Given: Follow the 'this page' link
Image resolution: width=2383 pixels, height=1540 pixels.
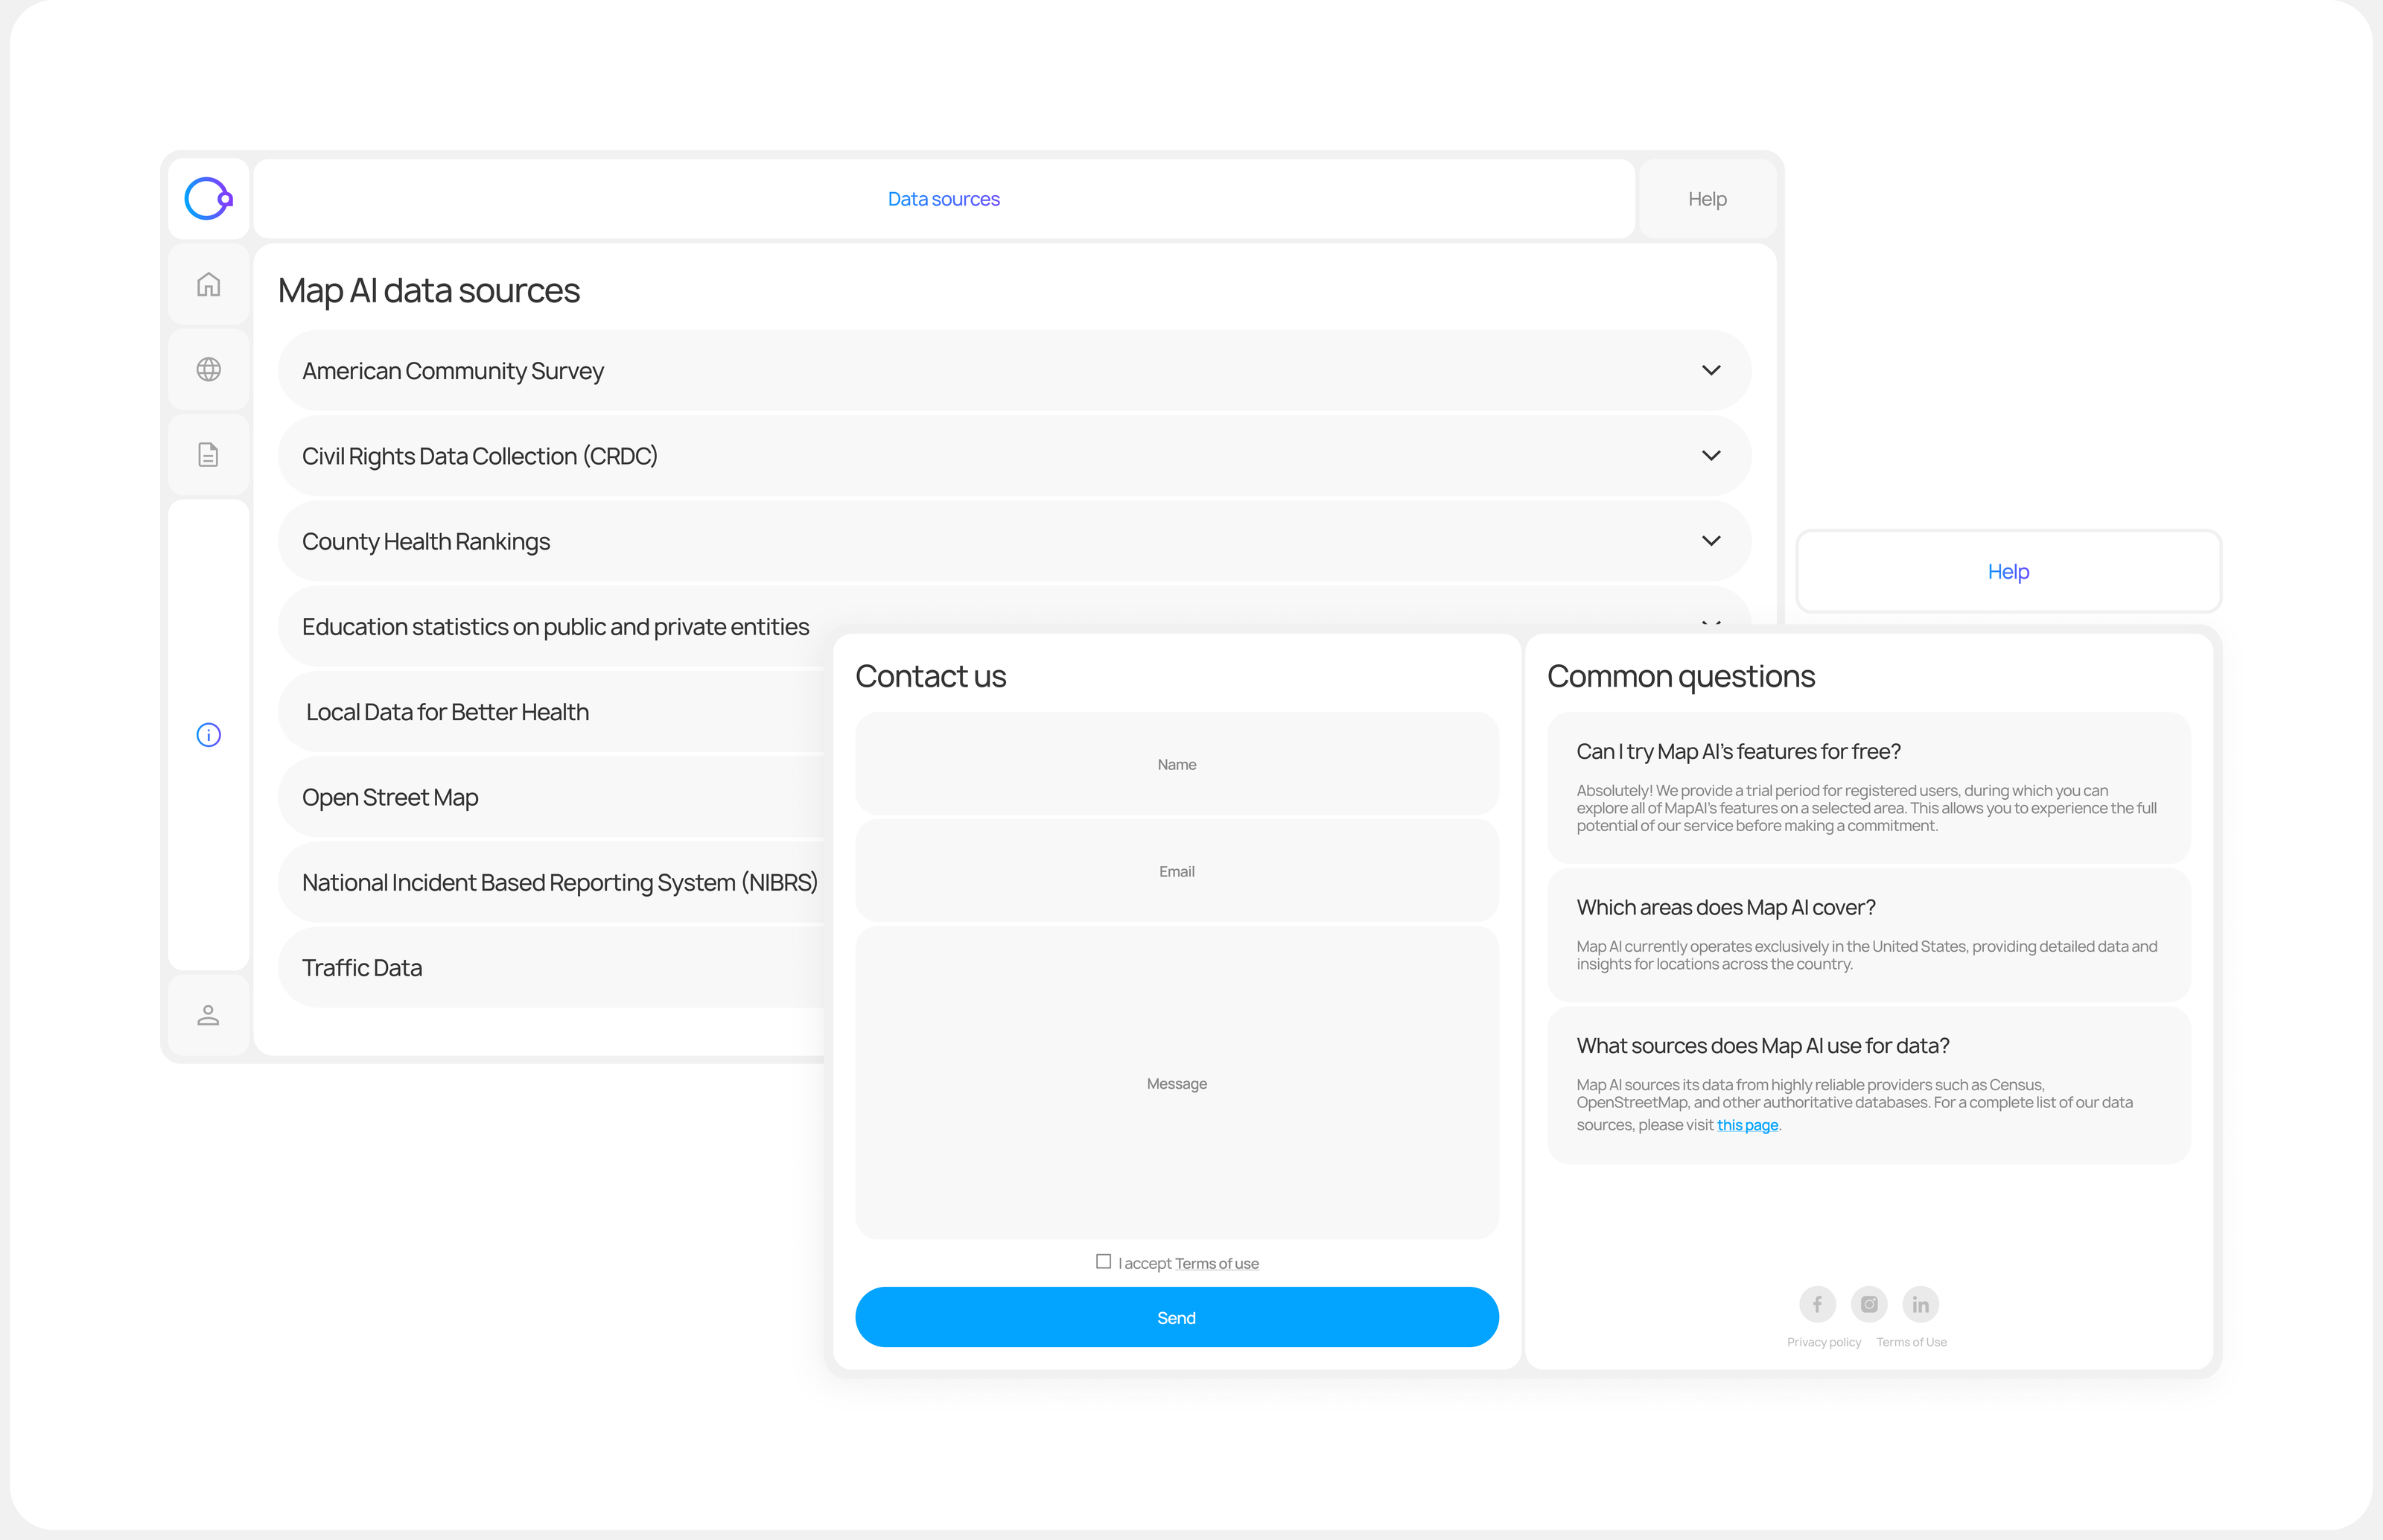Looking at the screenshot, I should coord(1747,1125).
